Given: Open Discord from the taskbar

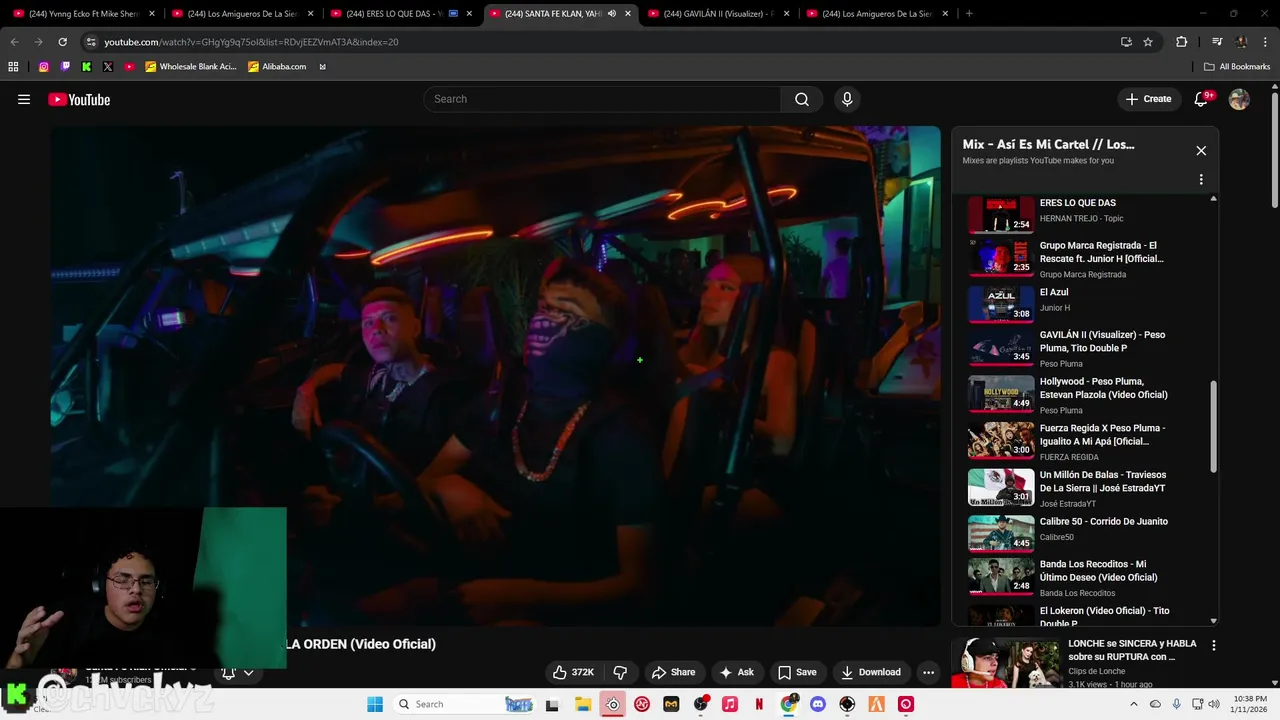Looking at the screenshot, I should tap(818, 704).
